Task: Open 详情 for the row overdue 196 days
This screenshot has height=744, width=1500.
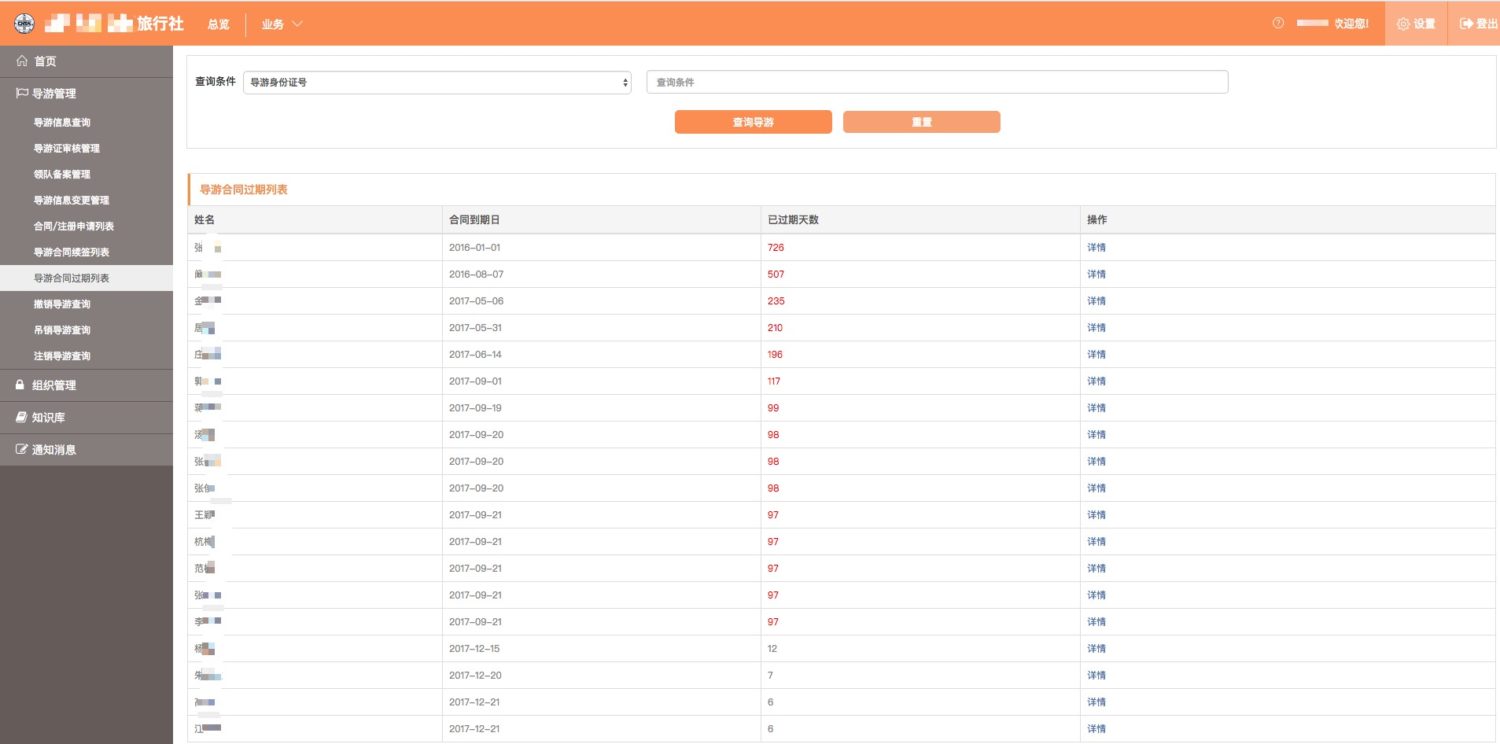Action: click(1096, 354)
